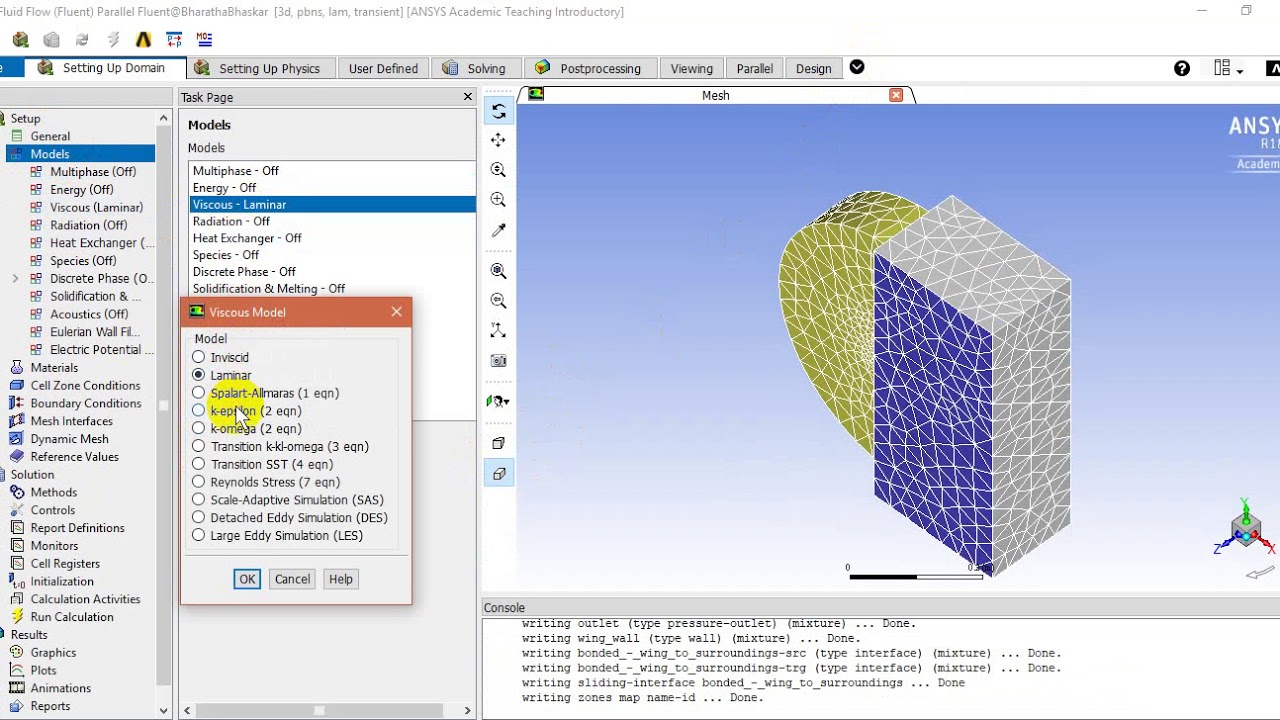Select the probe eyedropper tool
This screenshot has width=1280, height=720.
[x=498, y=230]
